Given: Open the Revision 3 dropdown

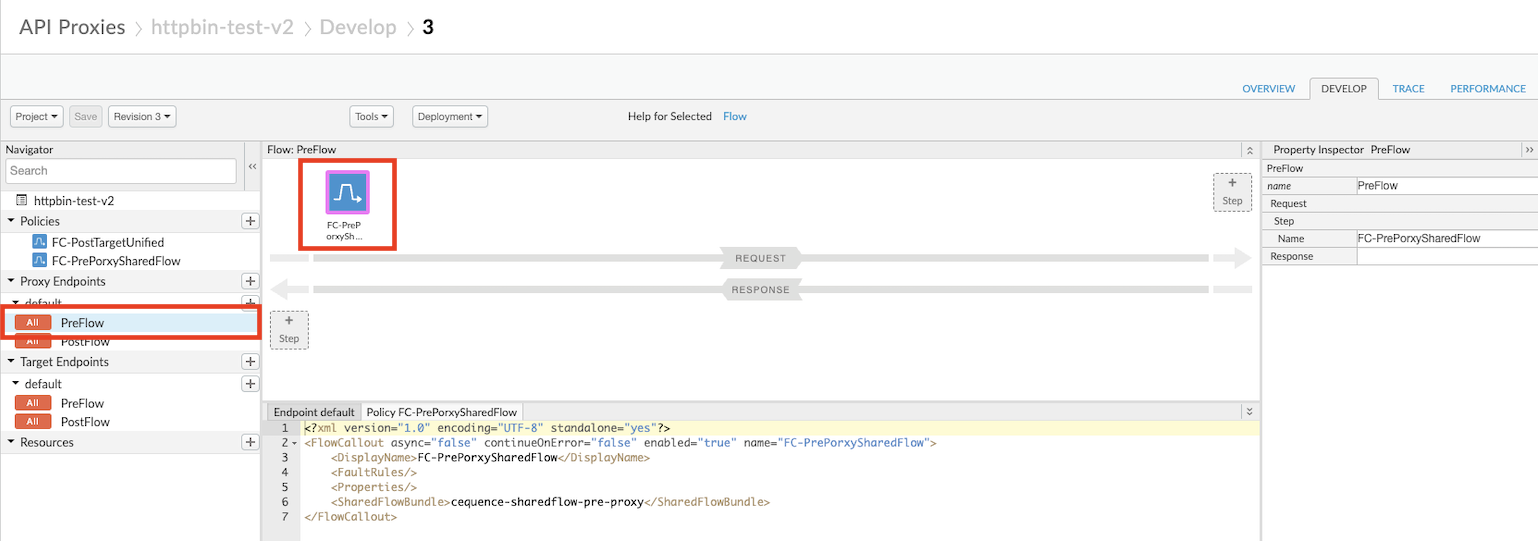Looking at the screenshot, I should coord(143,117).
